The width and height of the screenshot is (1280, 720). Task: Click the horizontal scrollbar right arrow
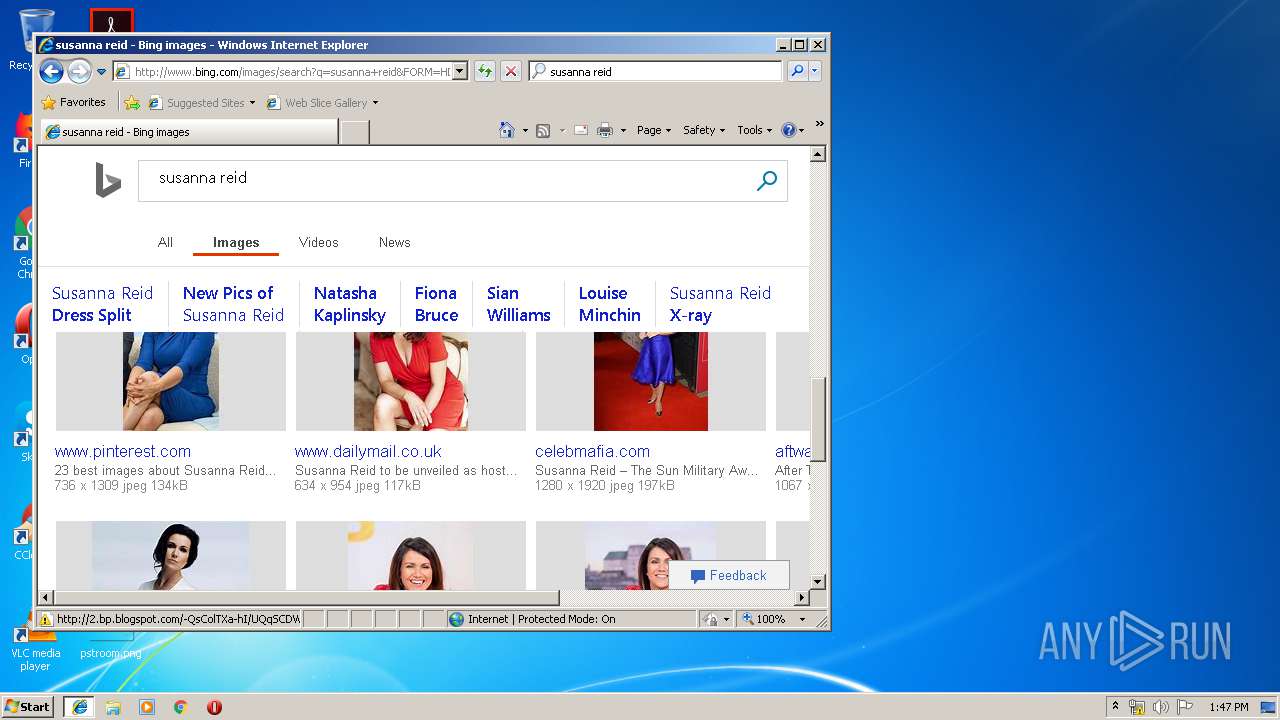[x=801, y=597]
